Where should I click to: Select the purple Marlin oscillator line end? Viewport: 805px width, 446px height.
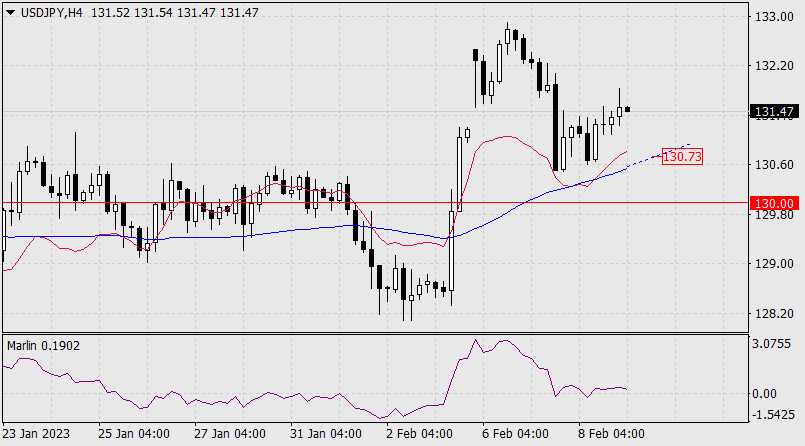626,389
